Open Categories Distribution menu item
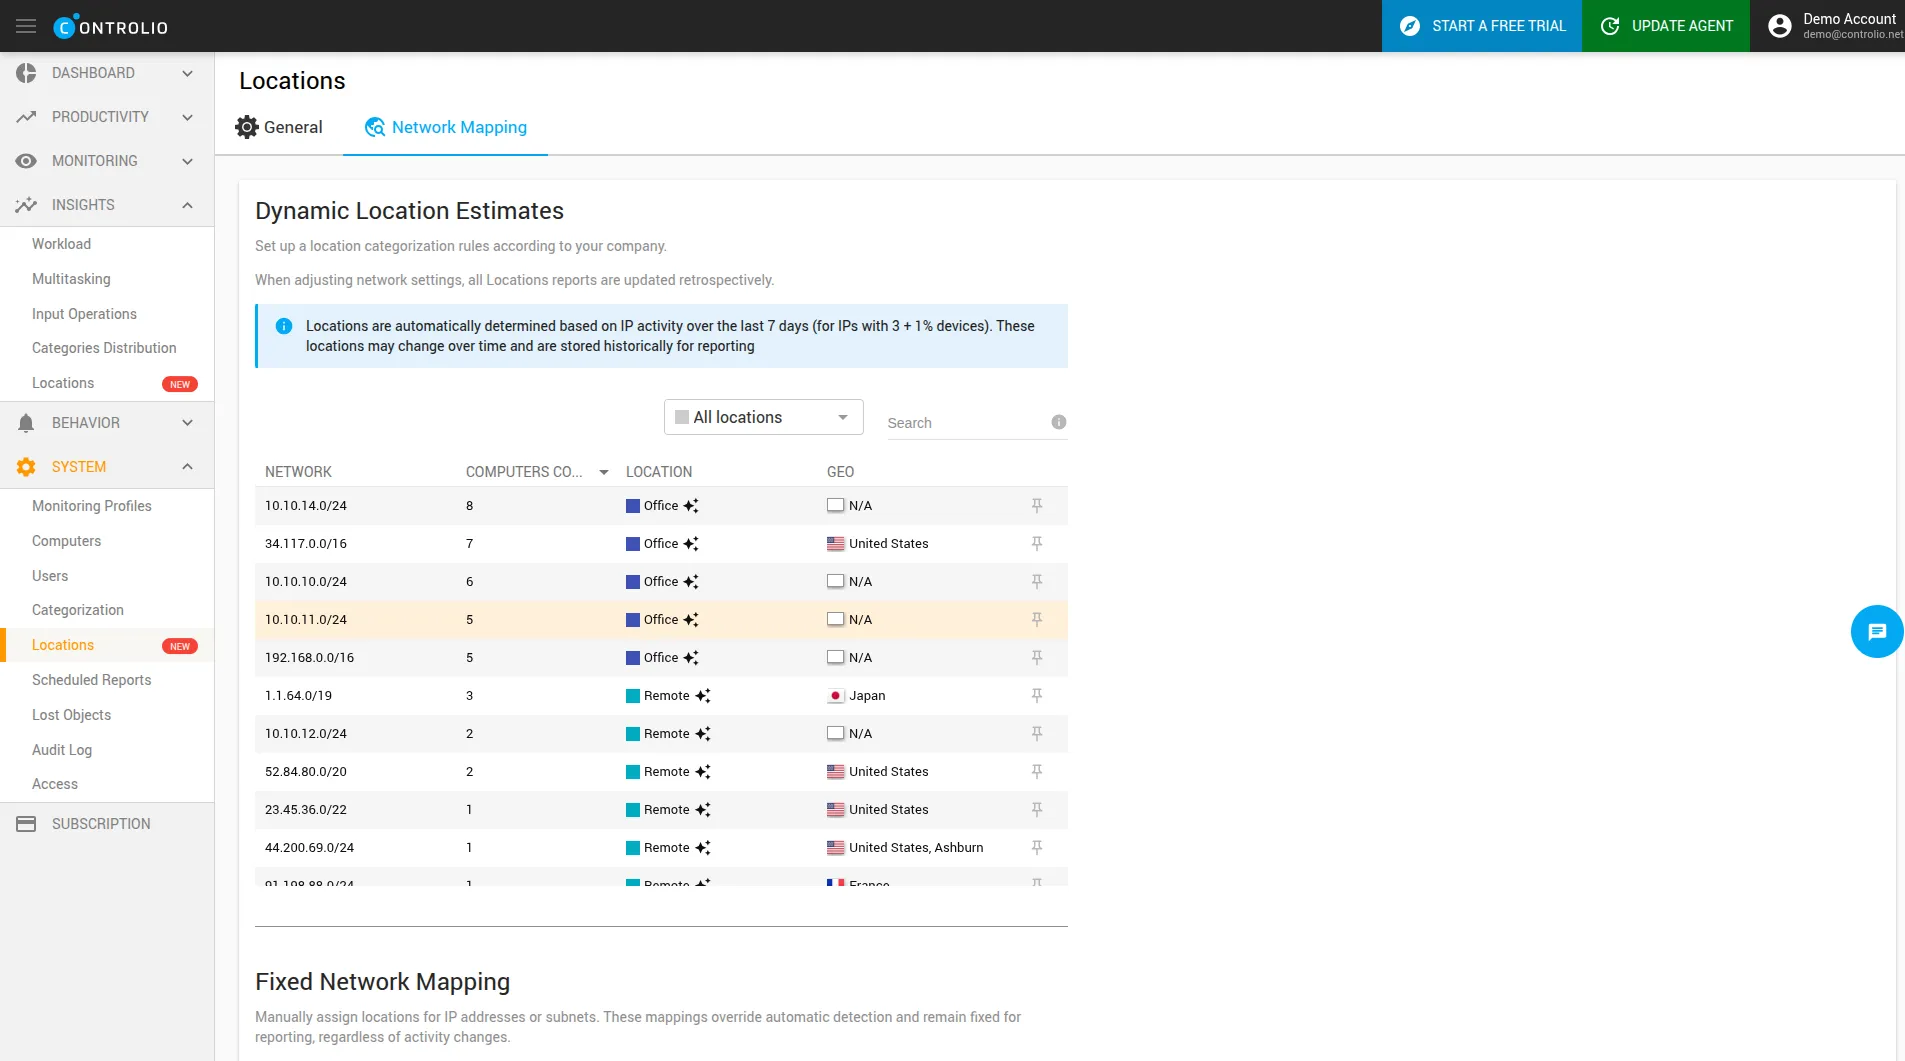1905x1061 pixels. pyautogui.click(x=104, y=348)
